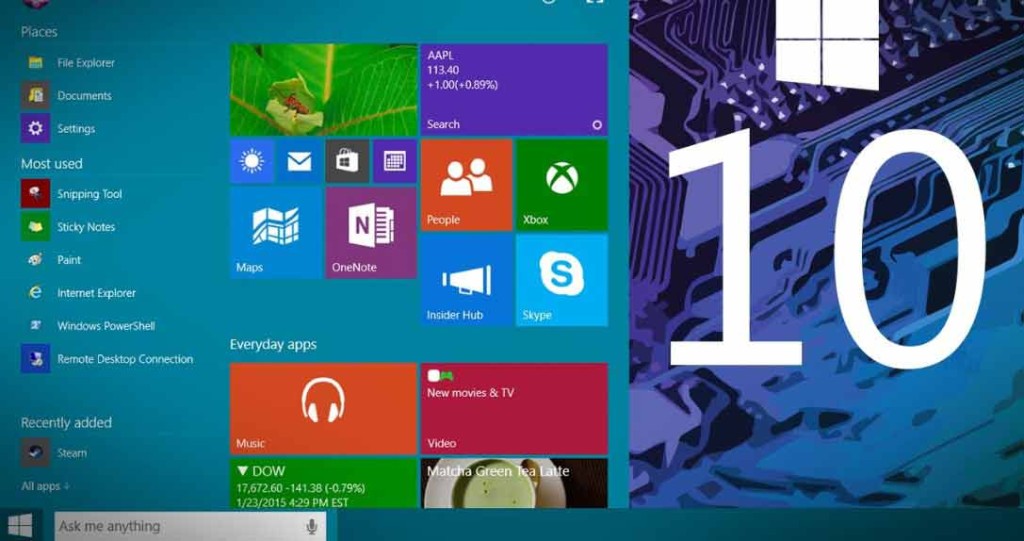The image size is (1024, 541).
Task: Click the Everyday apps group heading
Action: point(273,344)
